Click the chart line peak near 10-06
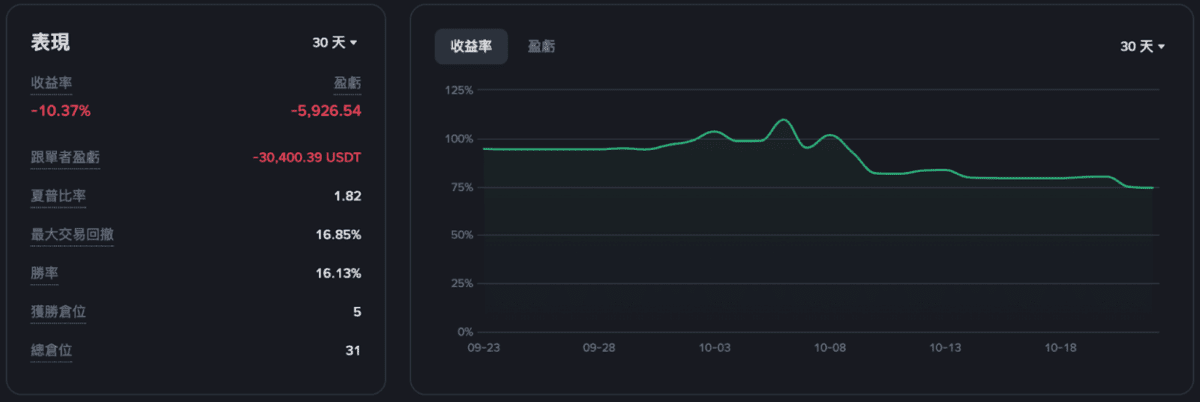This screenshot has height=402, width=1200. click(783, 120)
